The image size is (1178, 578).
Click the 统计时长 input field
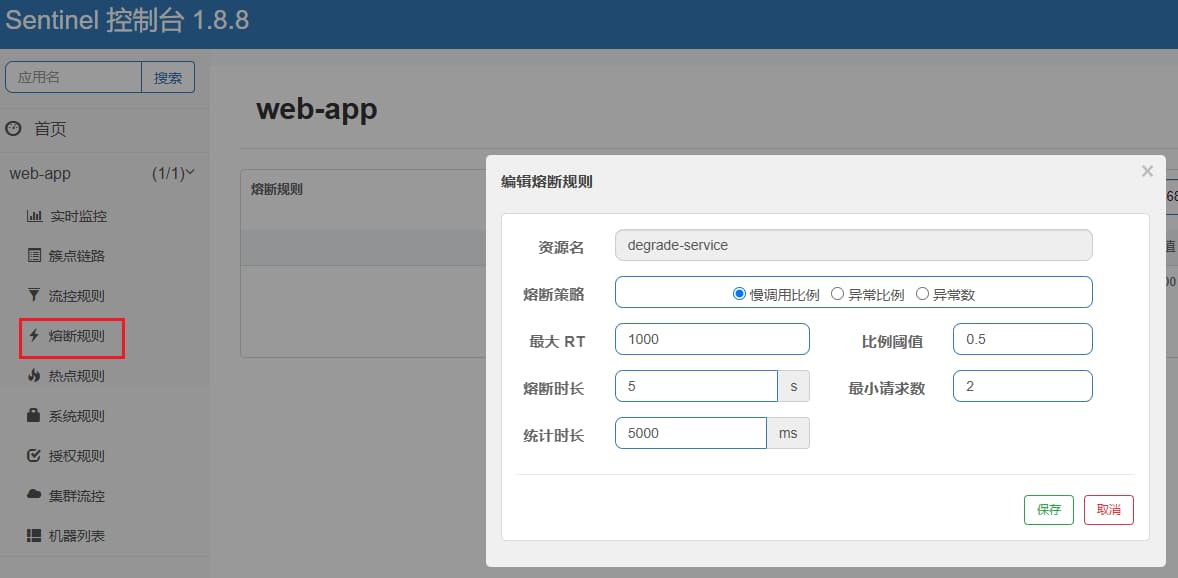click(691, 433)
